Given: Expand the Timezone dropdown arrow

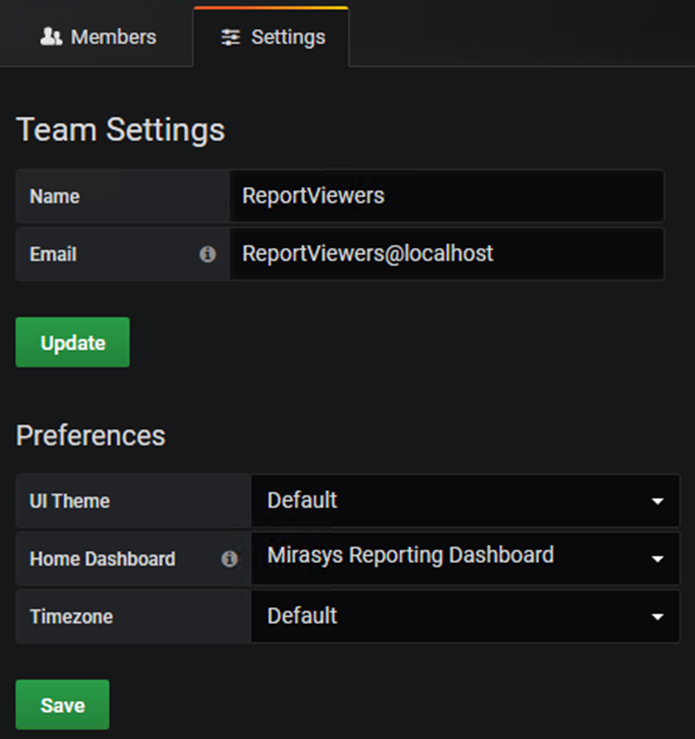Looking at the screenshot, I should 657,617.
